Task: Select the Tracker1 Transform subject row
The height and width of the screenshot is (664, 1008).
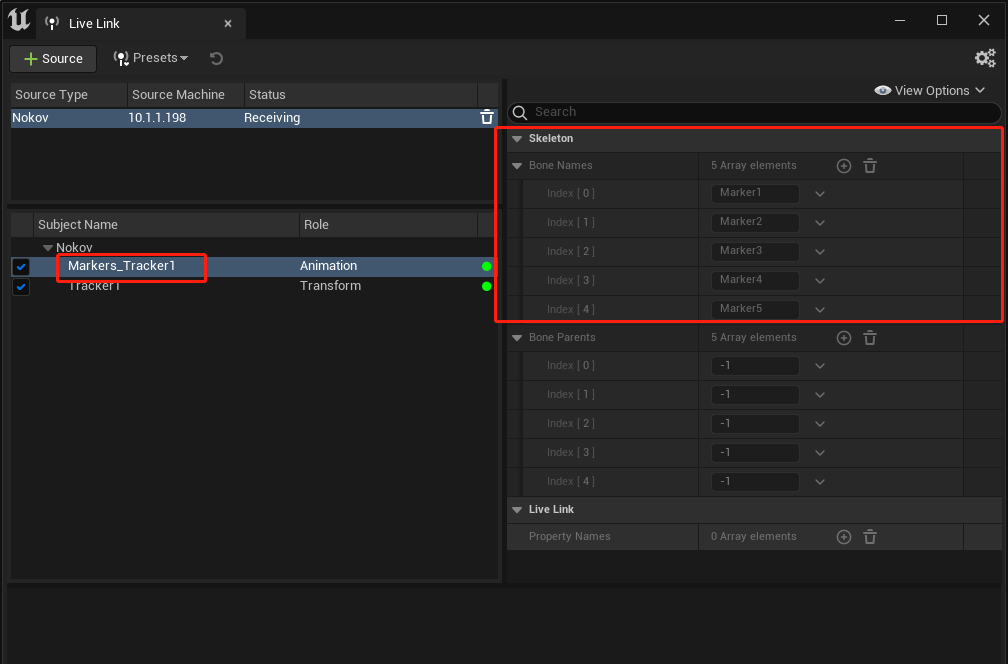Action: (x=255, y=286)
